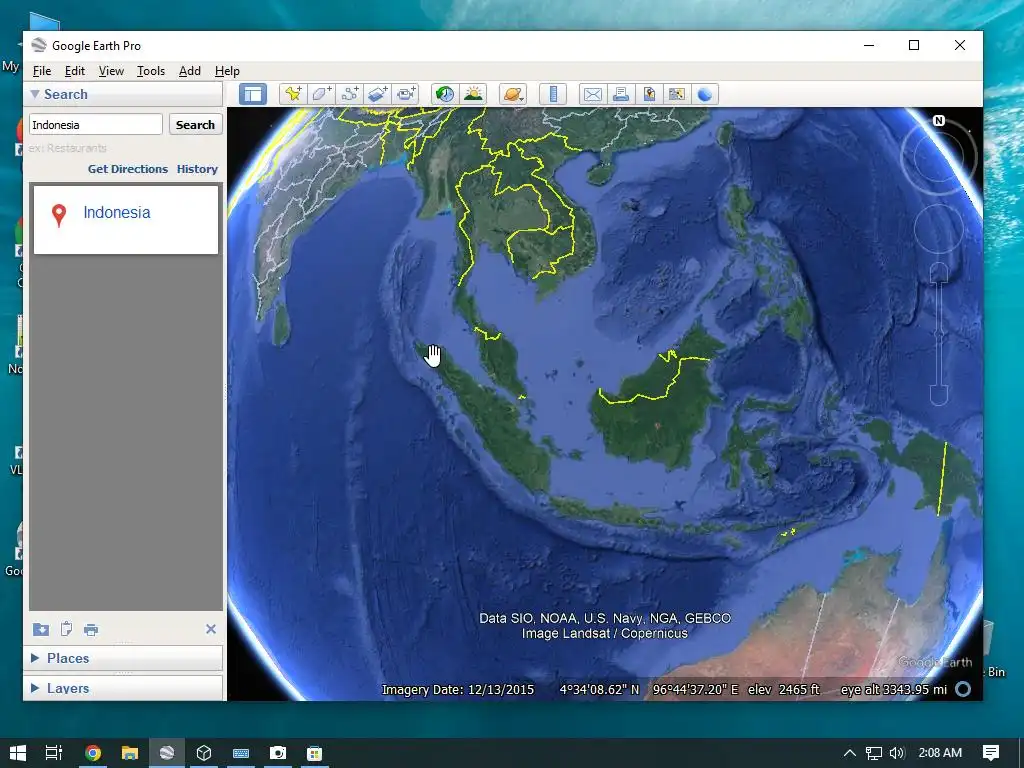1024x768 pixels.
Task: Show historical imagery clock icon
Action: click(x=445, y=94)
